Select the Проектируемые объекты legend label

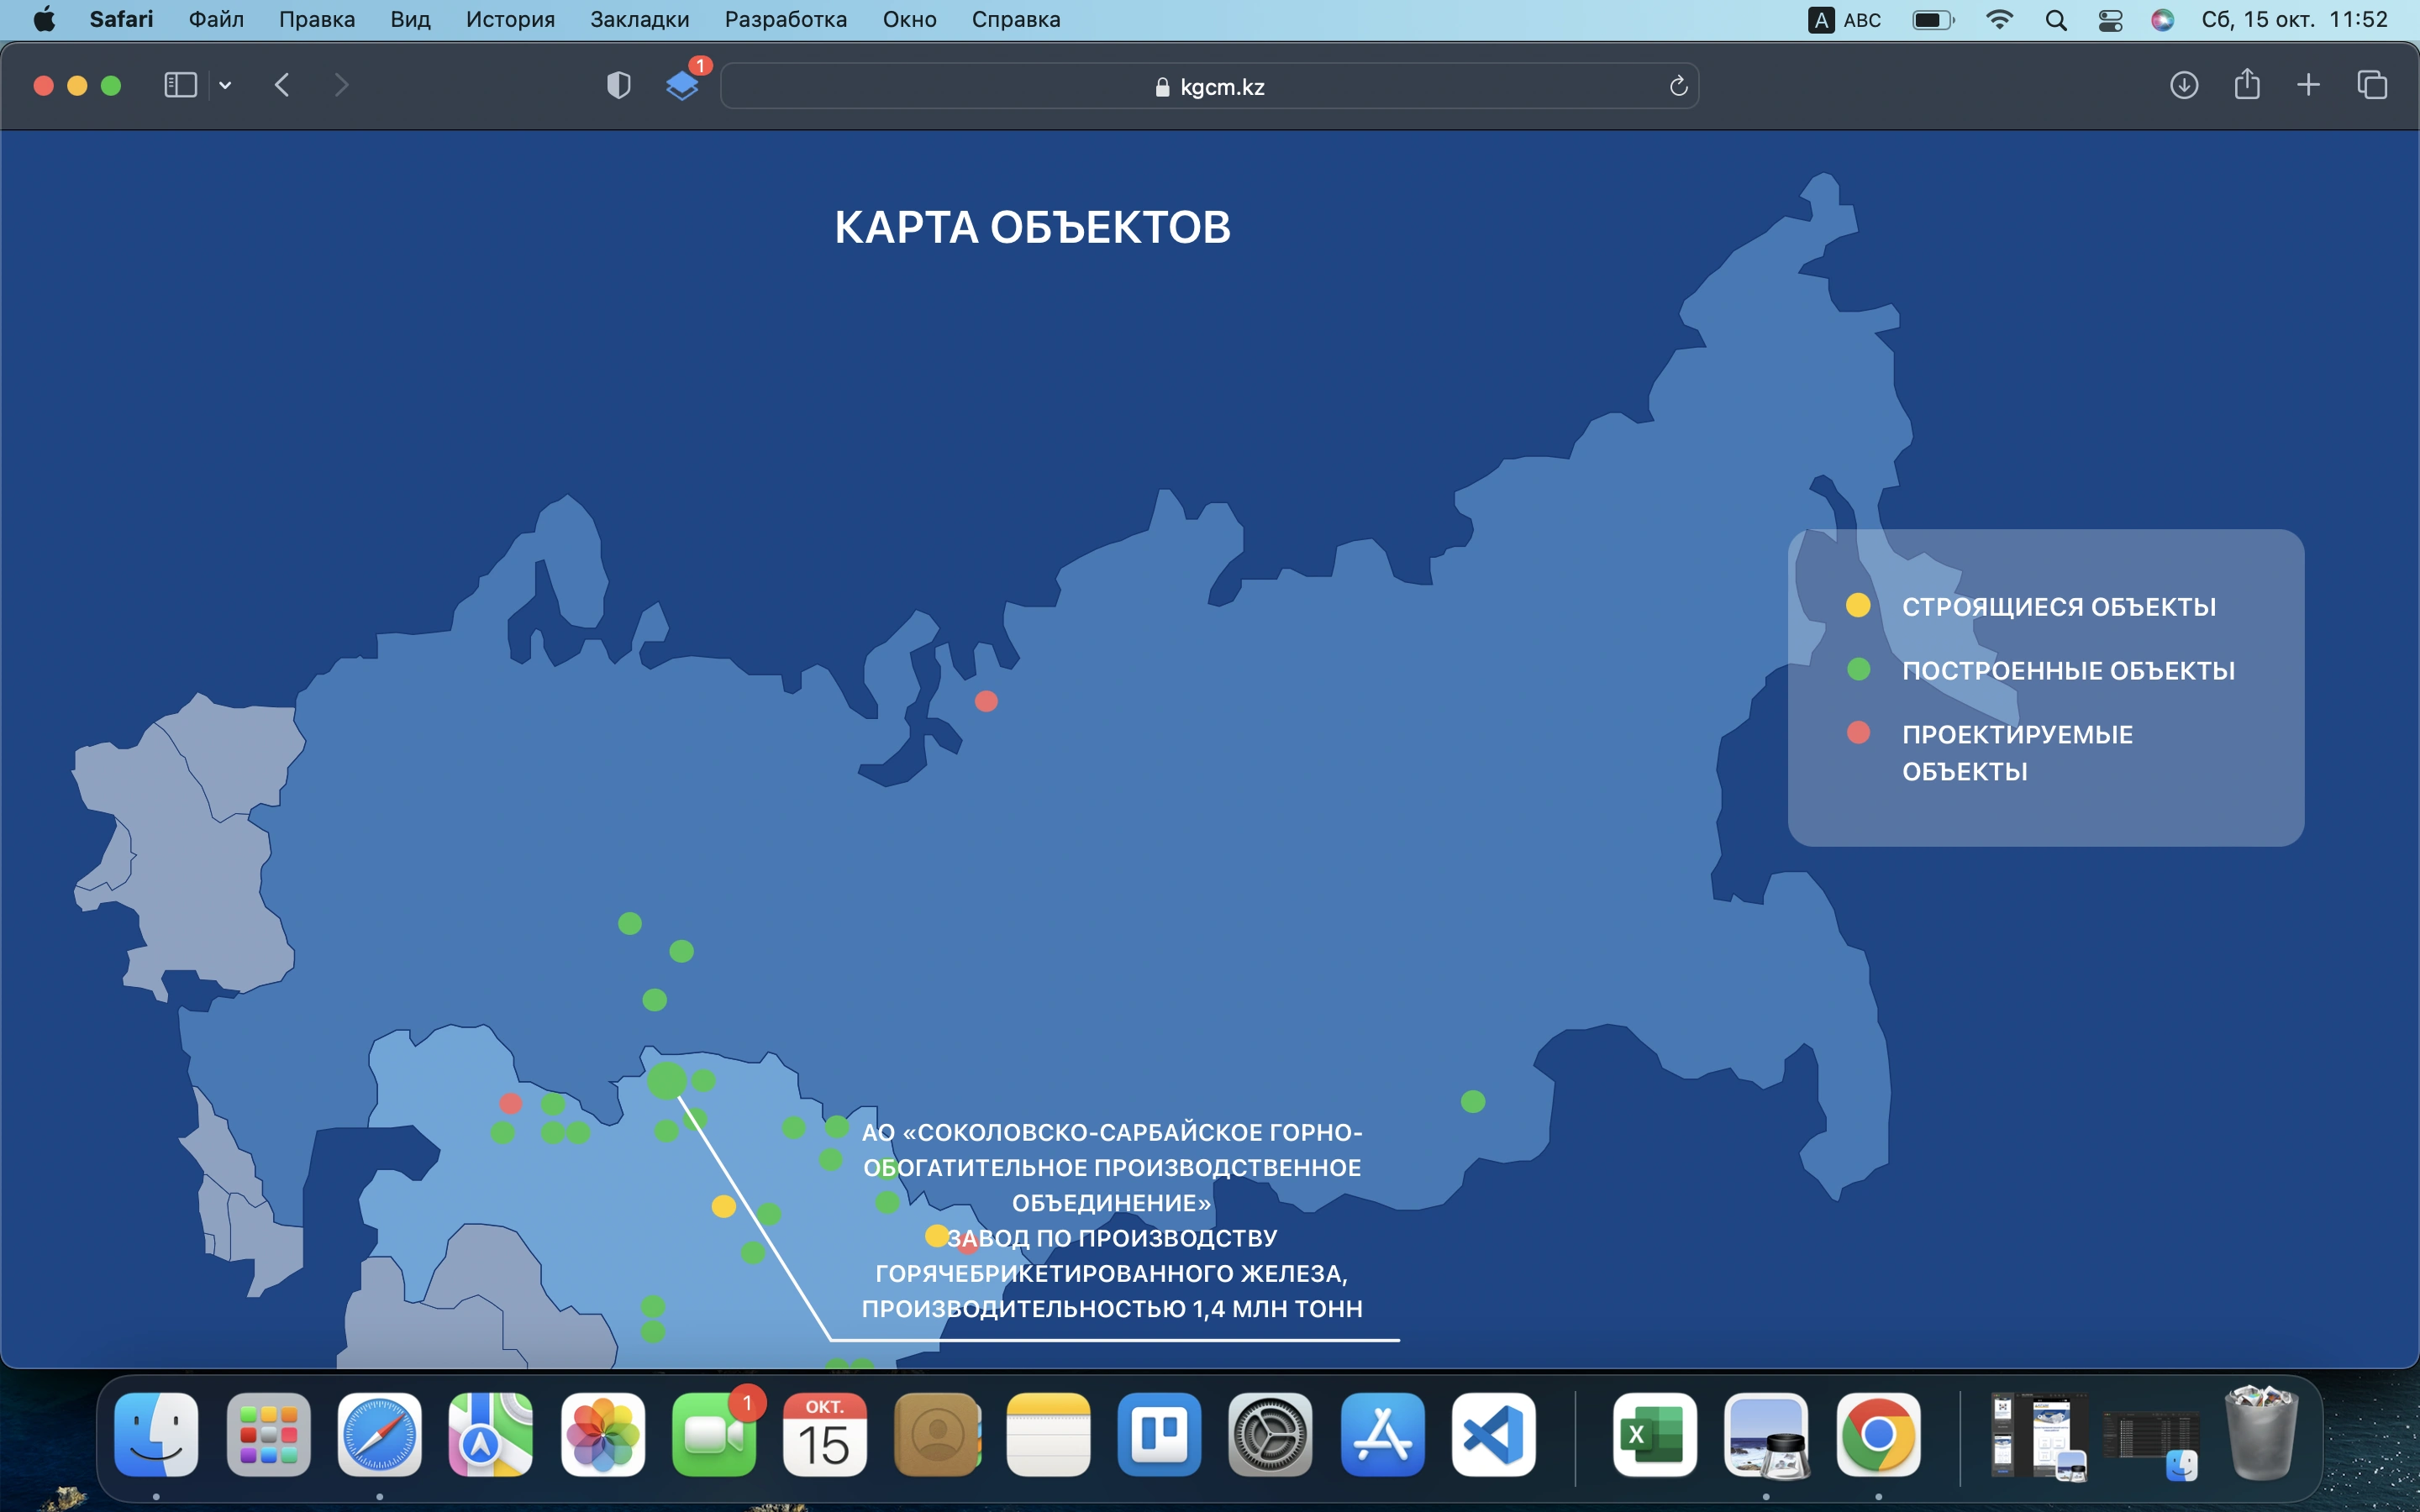(2017, 753)
